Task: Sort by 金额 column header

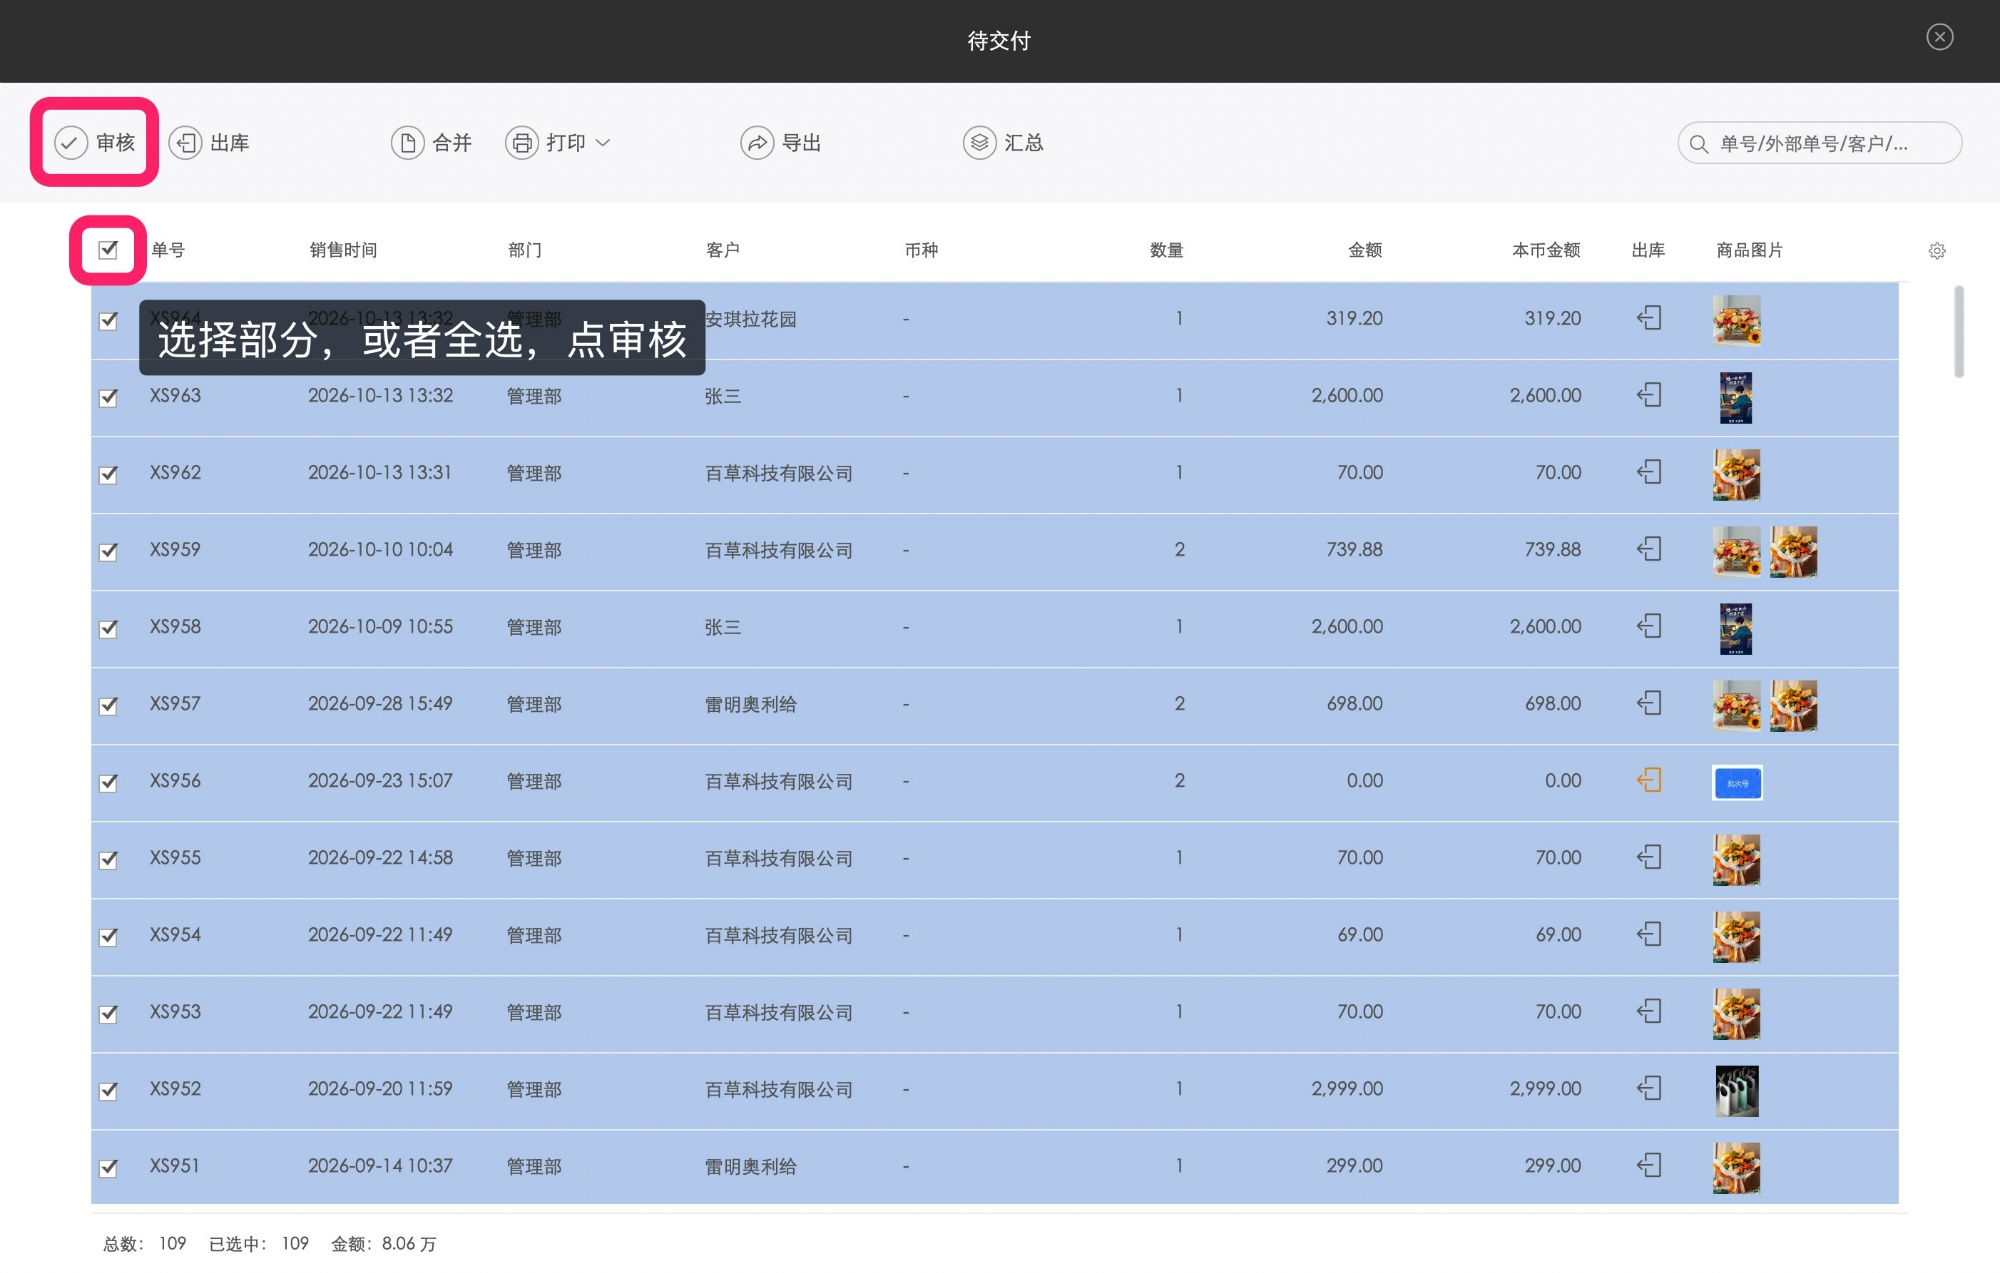Action: pos(1365,250)
